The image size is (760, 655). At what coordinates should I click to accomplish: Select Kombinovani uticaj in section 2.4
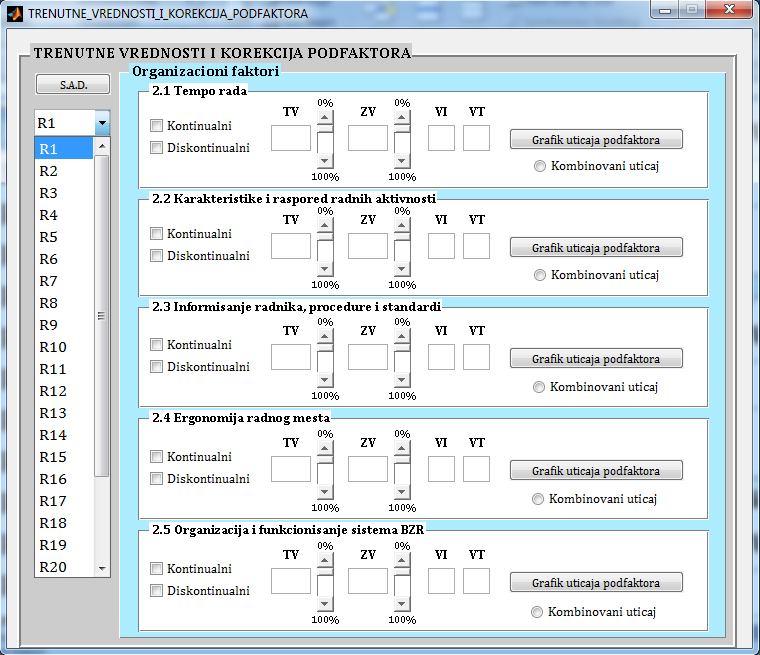tap(538, 499)
